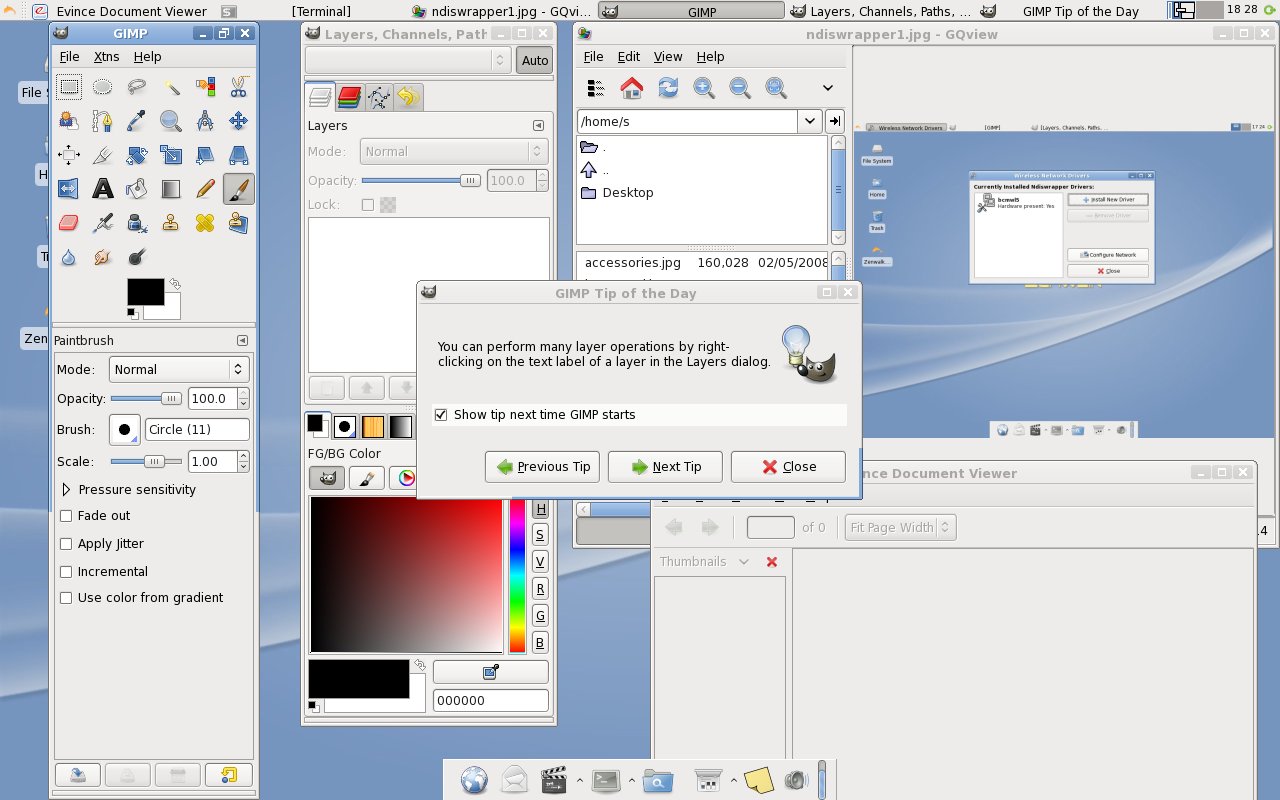Click the Home button in GQview toolbar

click(632, 88)
